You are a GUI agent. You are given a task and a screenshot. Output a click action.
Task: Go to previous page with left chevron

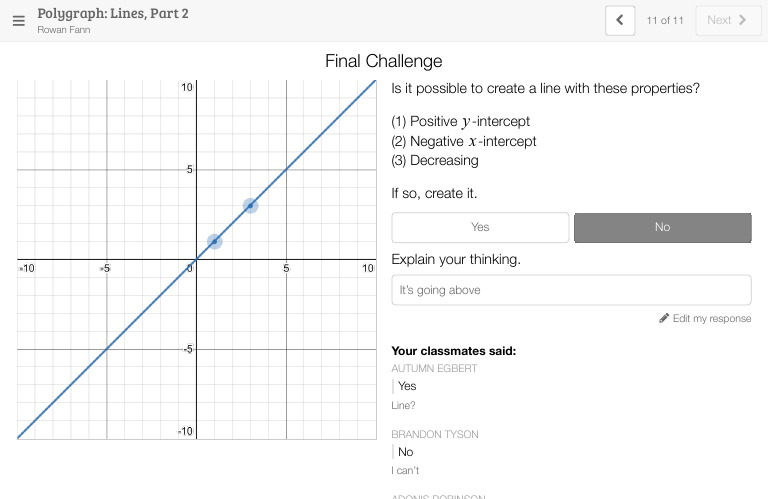(620, 20)
